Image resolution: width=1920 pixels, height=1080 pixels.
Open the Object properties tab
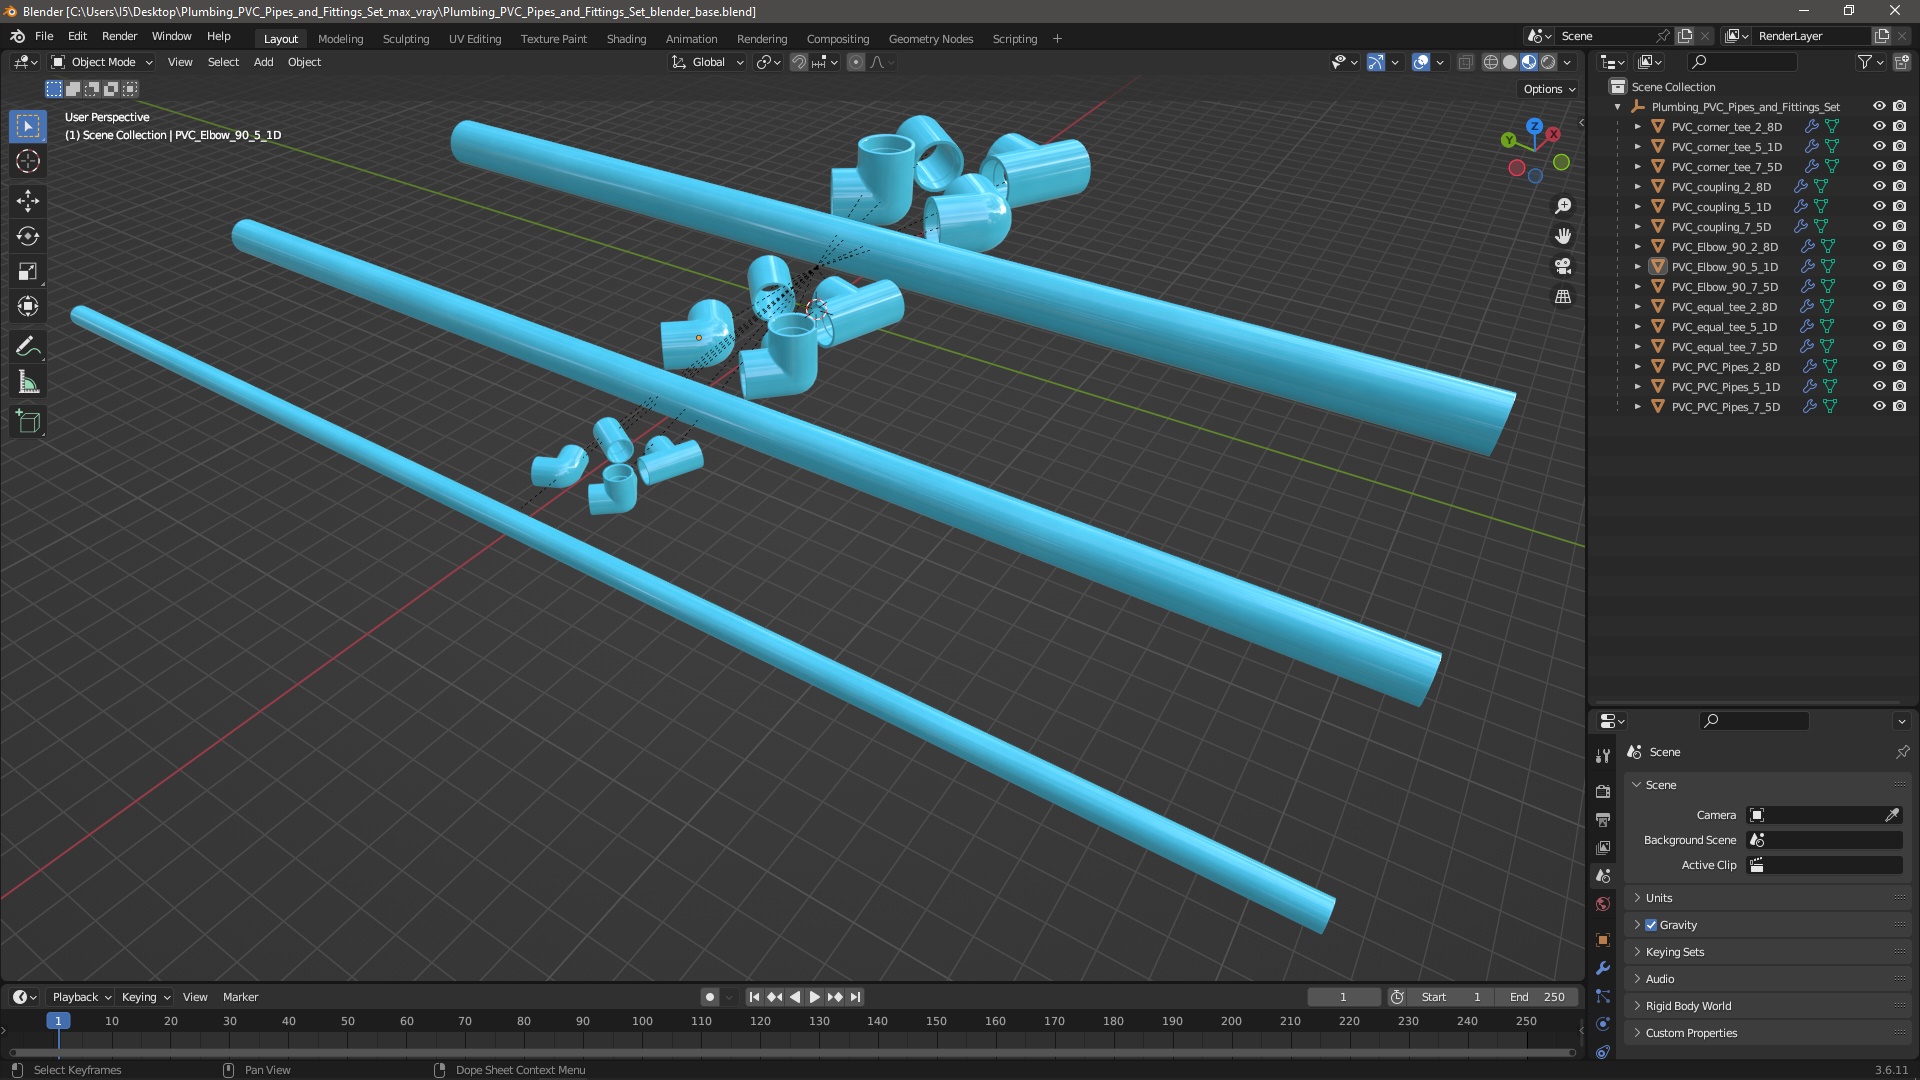pos(1603,940)
